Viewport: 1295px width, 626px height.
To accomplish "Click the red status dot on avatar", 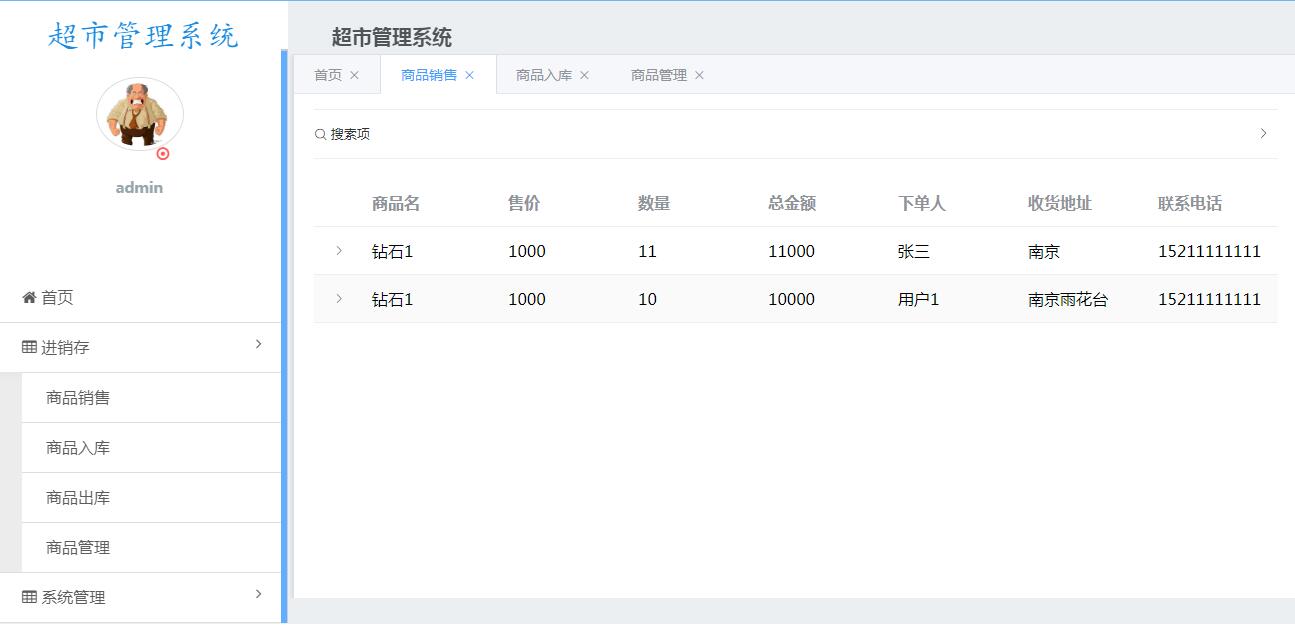I will pyautogui.click(x=163, y=153).
